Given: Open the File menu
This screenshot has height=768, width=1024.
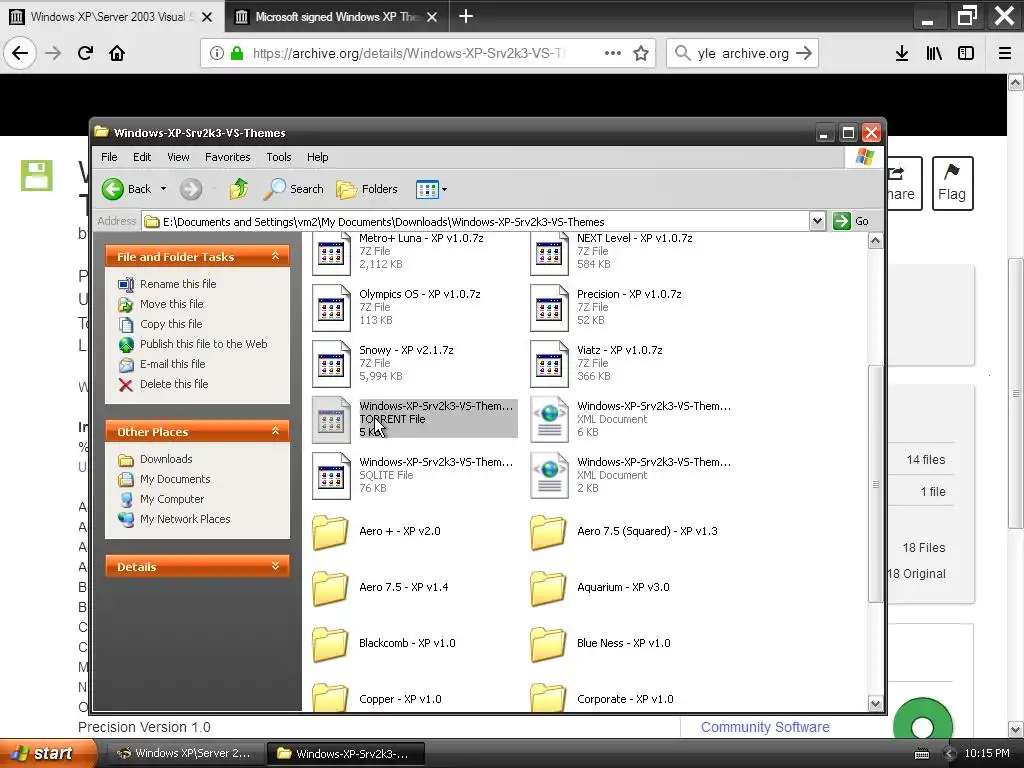Looking at the screenshot, I should click(x=109, y=157).
